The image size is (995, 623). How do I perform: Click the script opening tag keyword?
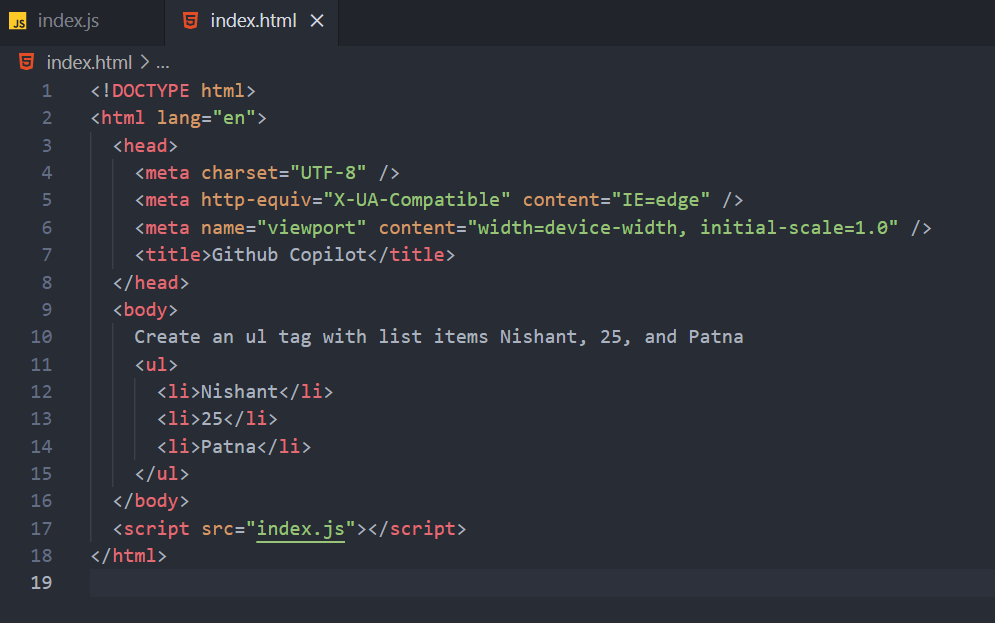coord(156,528)
